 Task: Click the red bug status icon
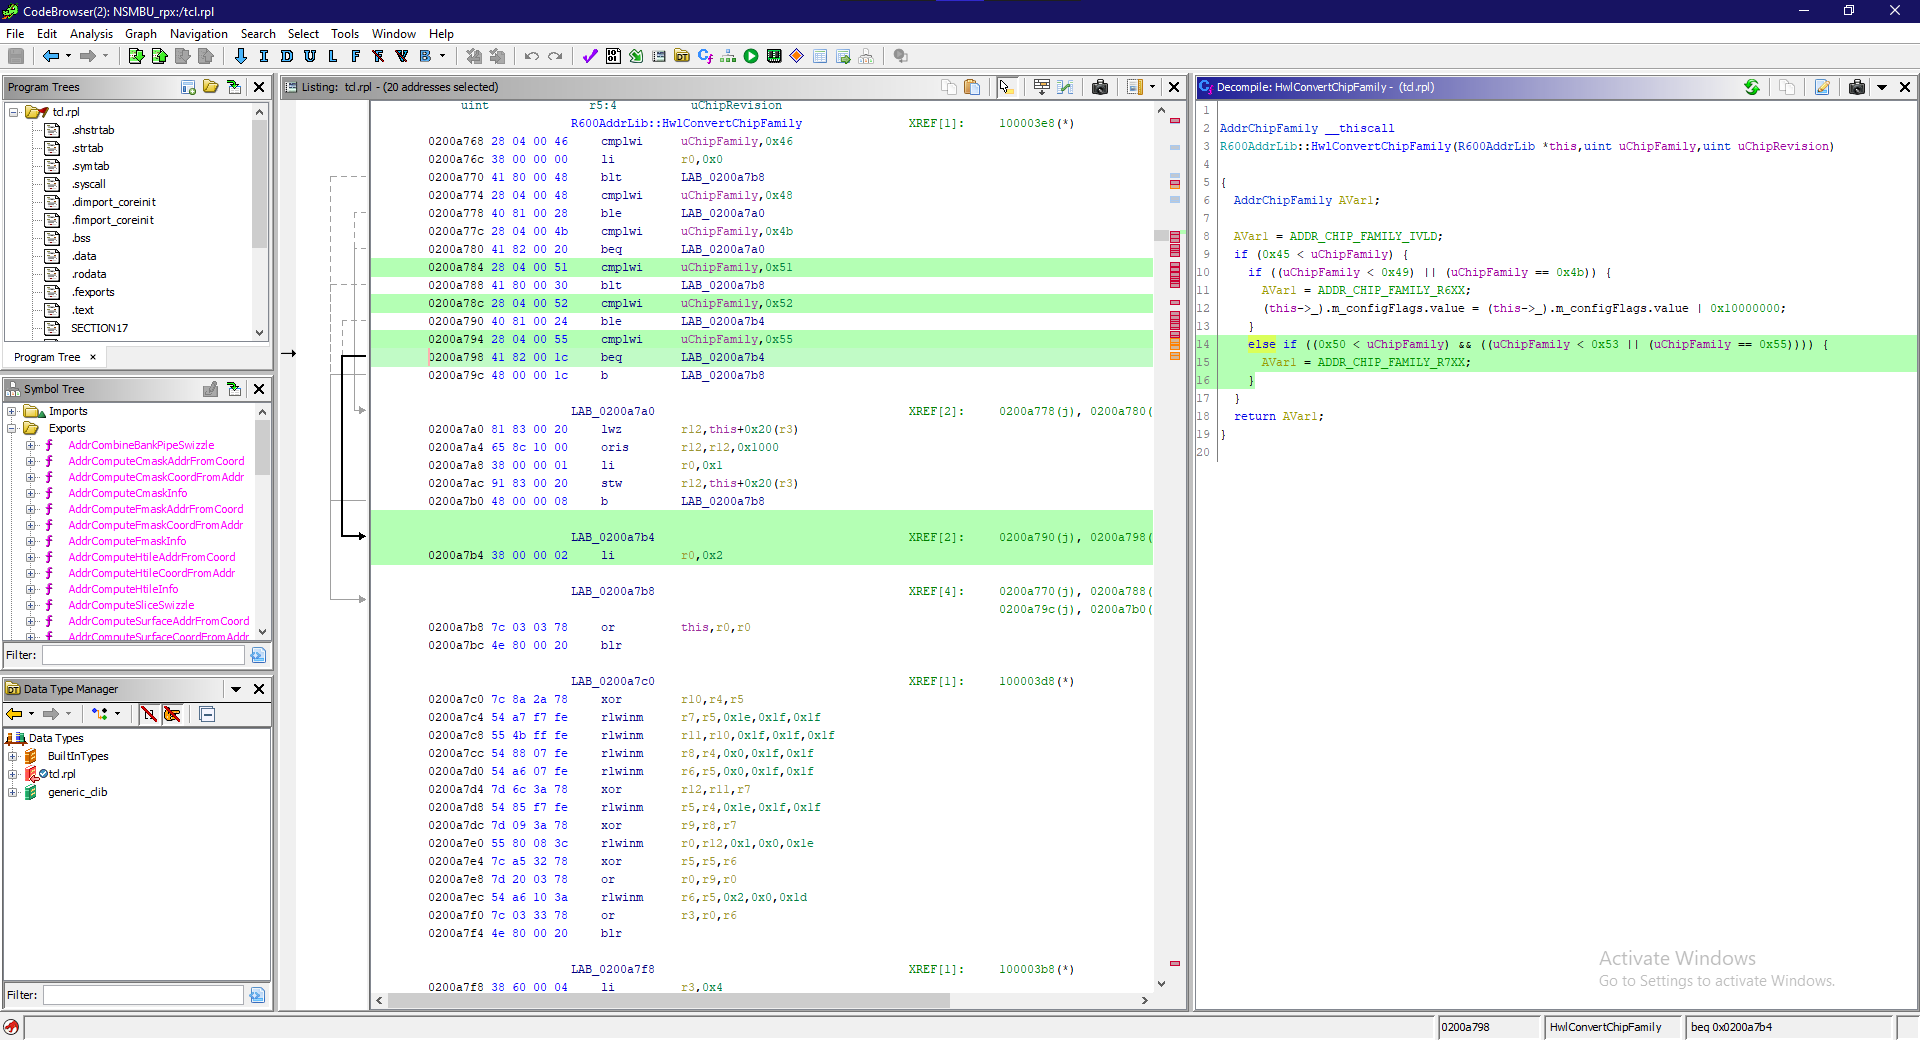point(11,1028)
